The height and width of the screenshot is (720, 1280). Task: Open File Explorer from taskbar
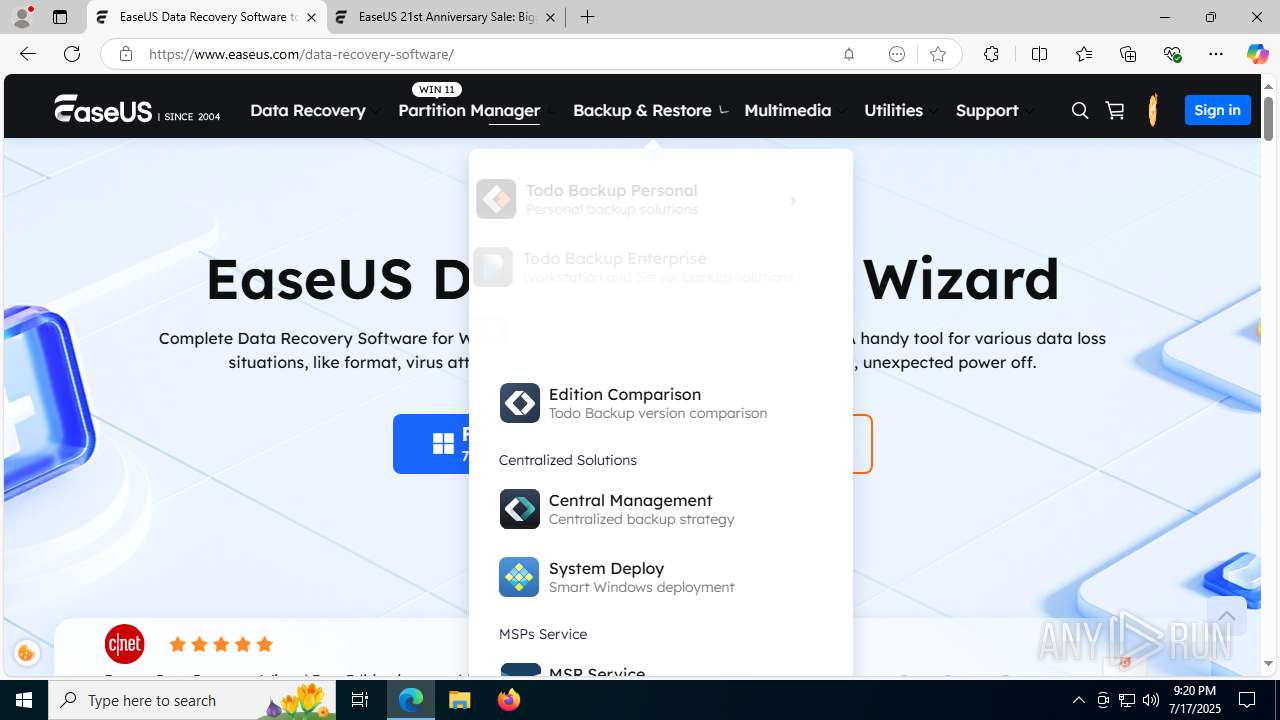(x=460, y=700)
